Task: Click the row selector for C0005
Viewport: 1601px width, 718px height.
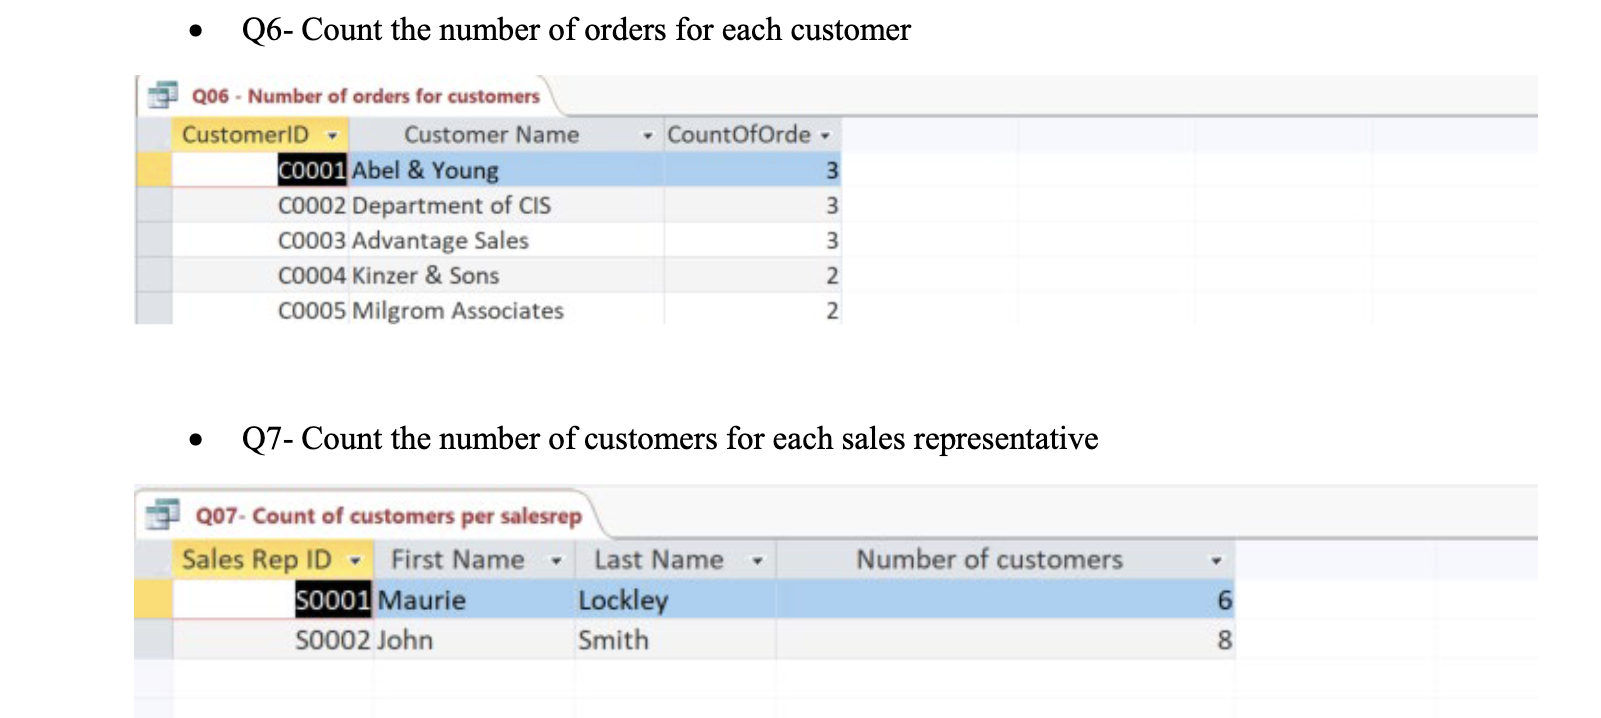Action: (154, 310)
